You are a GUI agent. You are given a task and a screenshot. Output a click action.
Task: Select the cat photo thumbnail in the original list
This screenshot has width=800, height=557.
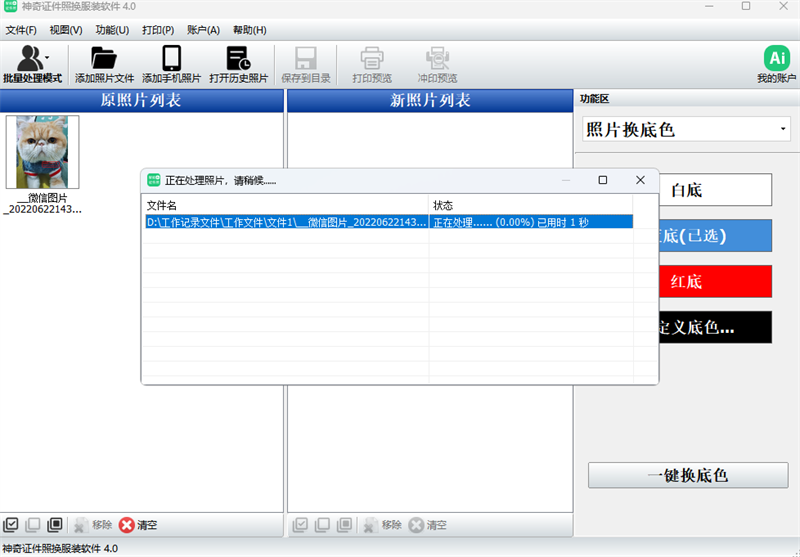click(42, 152)
